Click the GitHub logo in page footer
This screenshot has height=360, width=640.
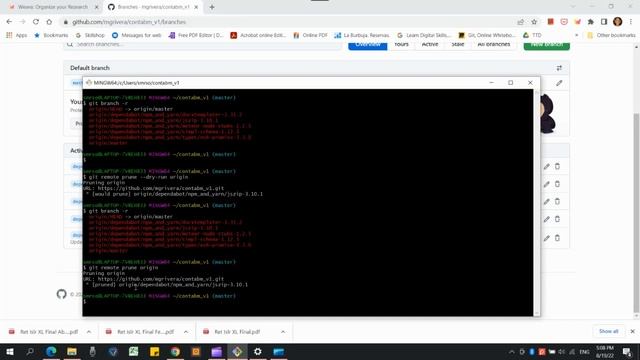tap(61, 294)
